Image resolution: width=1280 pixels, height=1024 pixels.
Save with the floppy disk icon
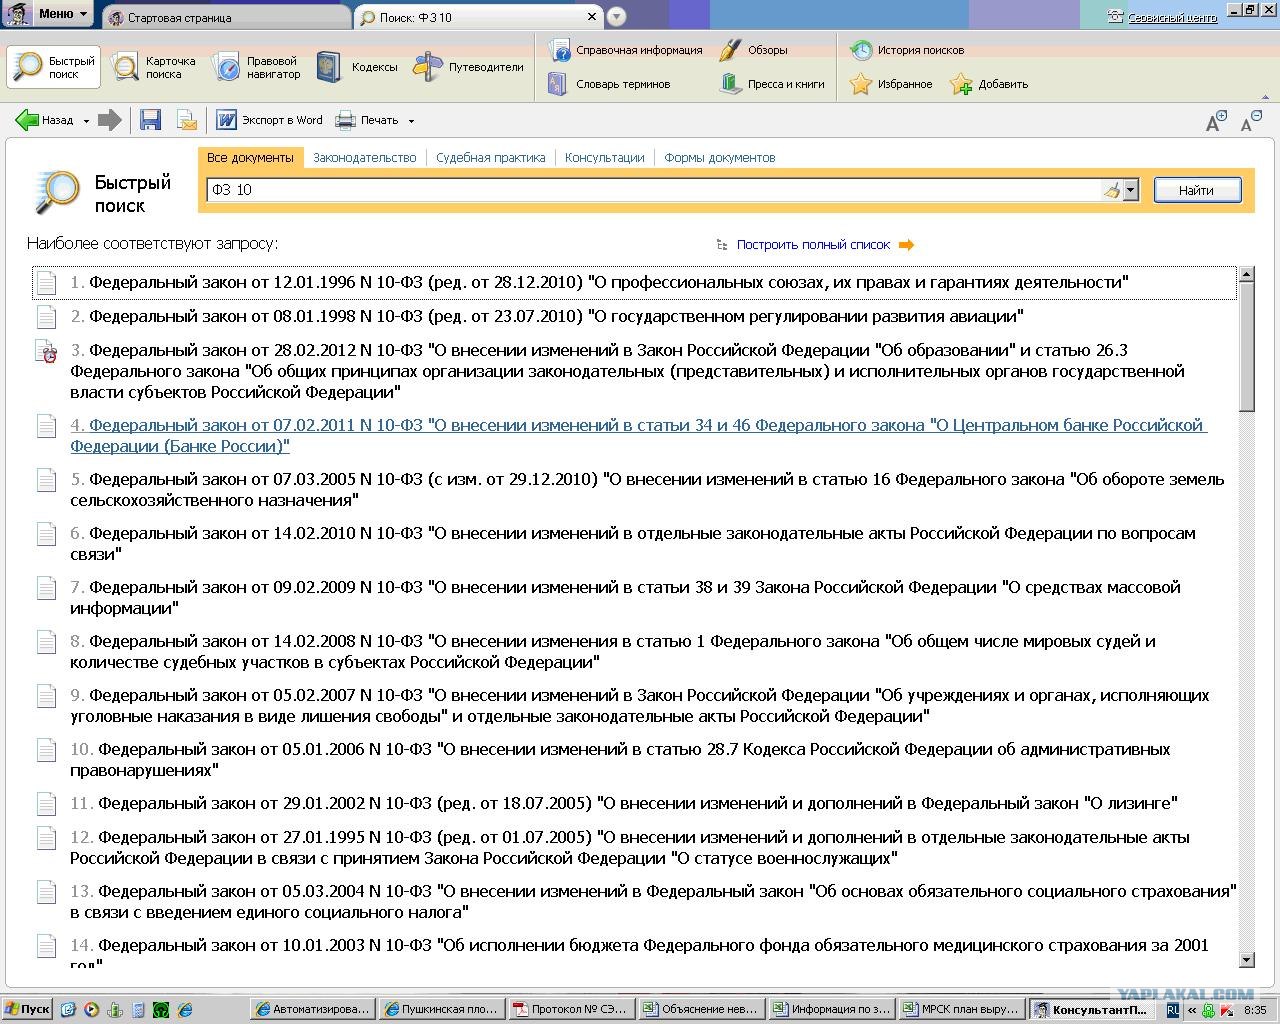151,120
